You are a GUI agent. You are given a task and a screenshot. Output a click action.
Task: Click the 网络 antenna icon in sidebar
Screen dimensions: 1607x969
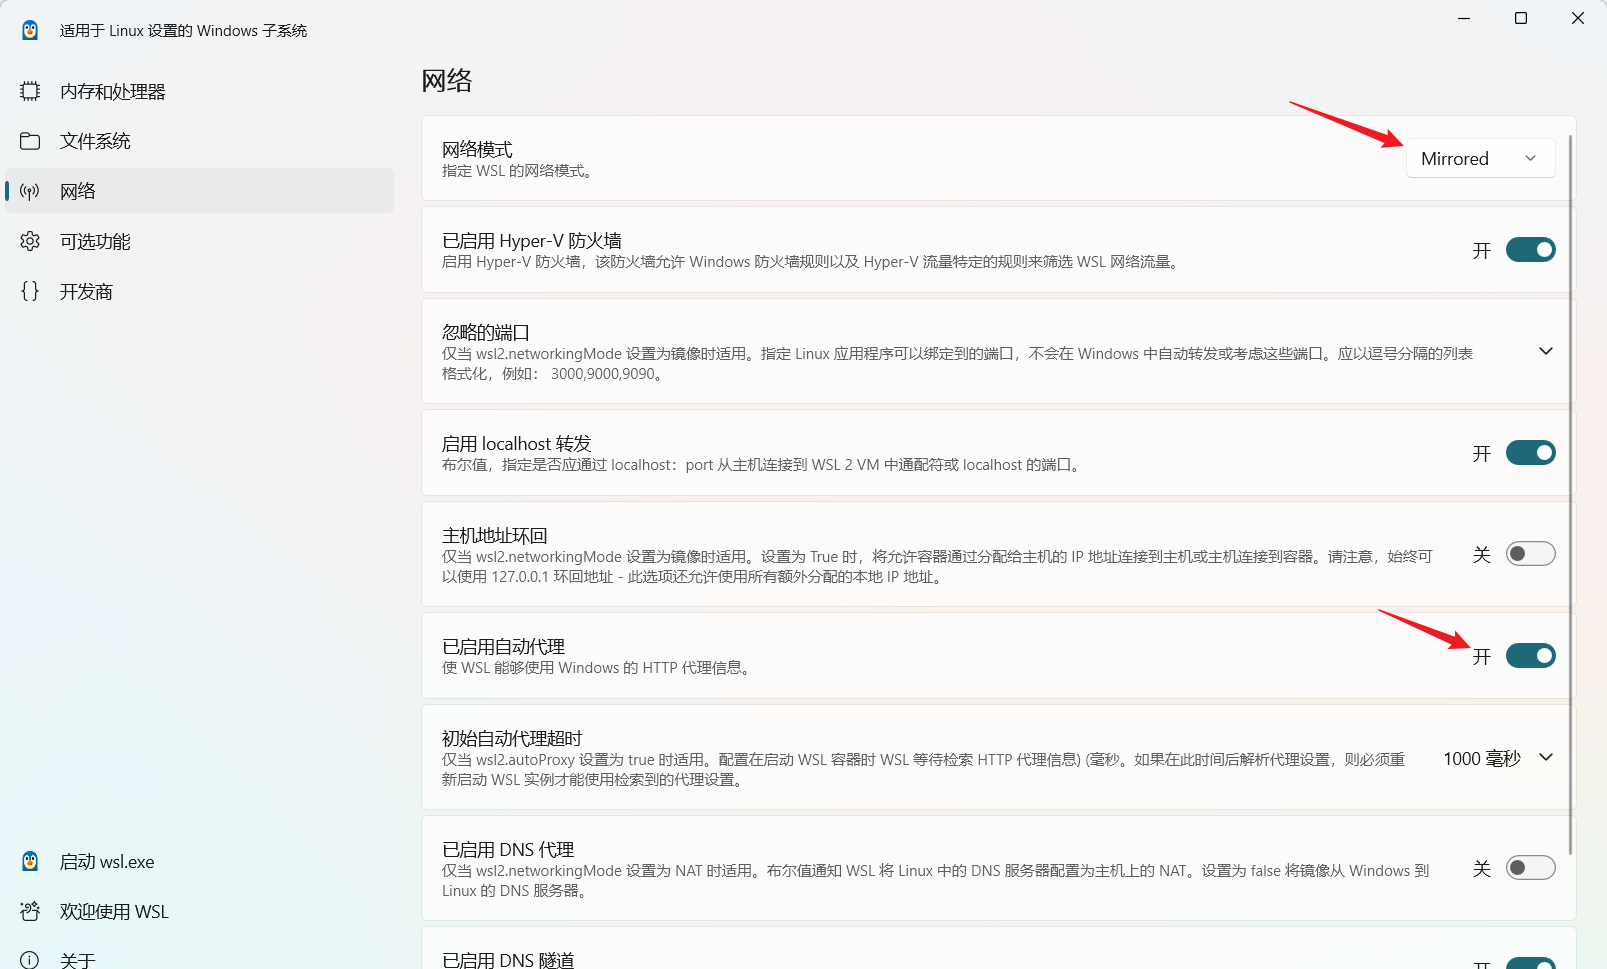(x=30, y=191)
